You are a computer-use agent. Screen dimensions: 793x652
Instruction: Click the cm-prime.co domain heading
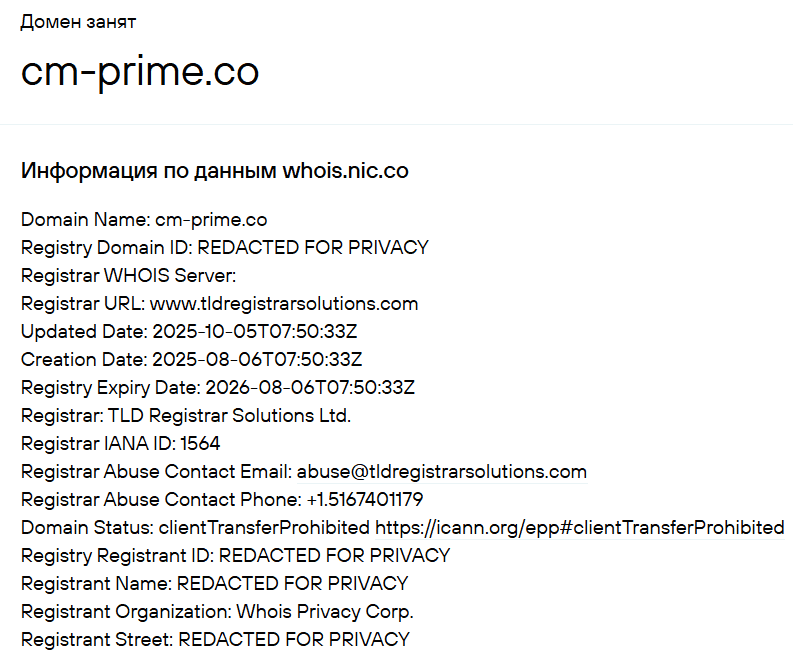pyautogui.click(x=140, y=71)
